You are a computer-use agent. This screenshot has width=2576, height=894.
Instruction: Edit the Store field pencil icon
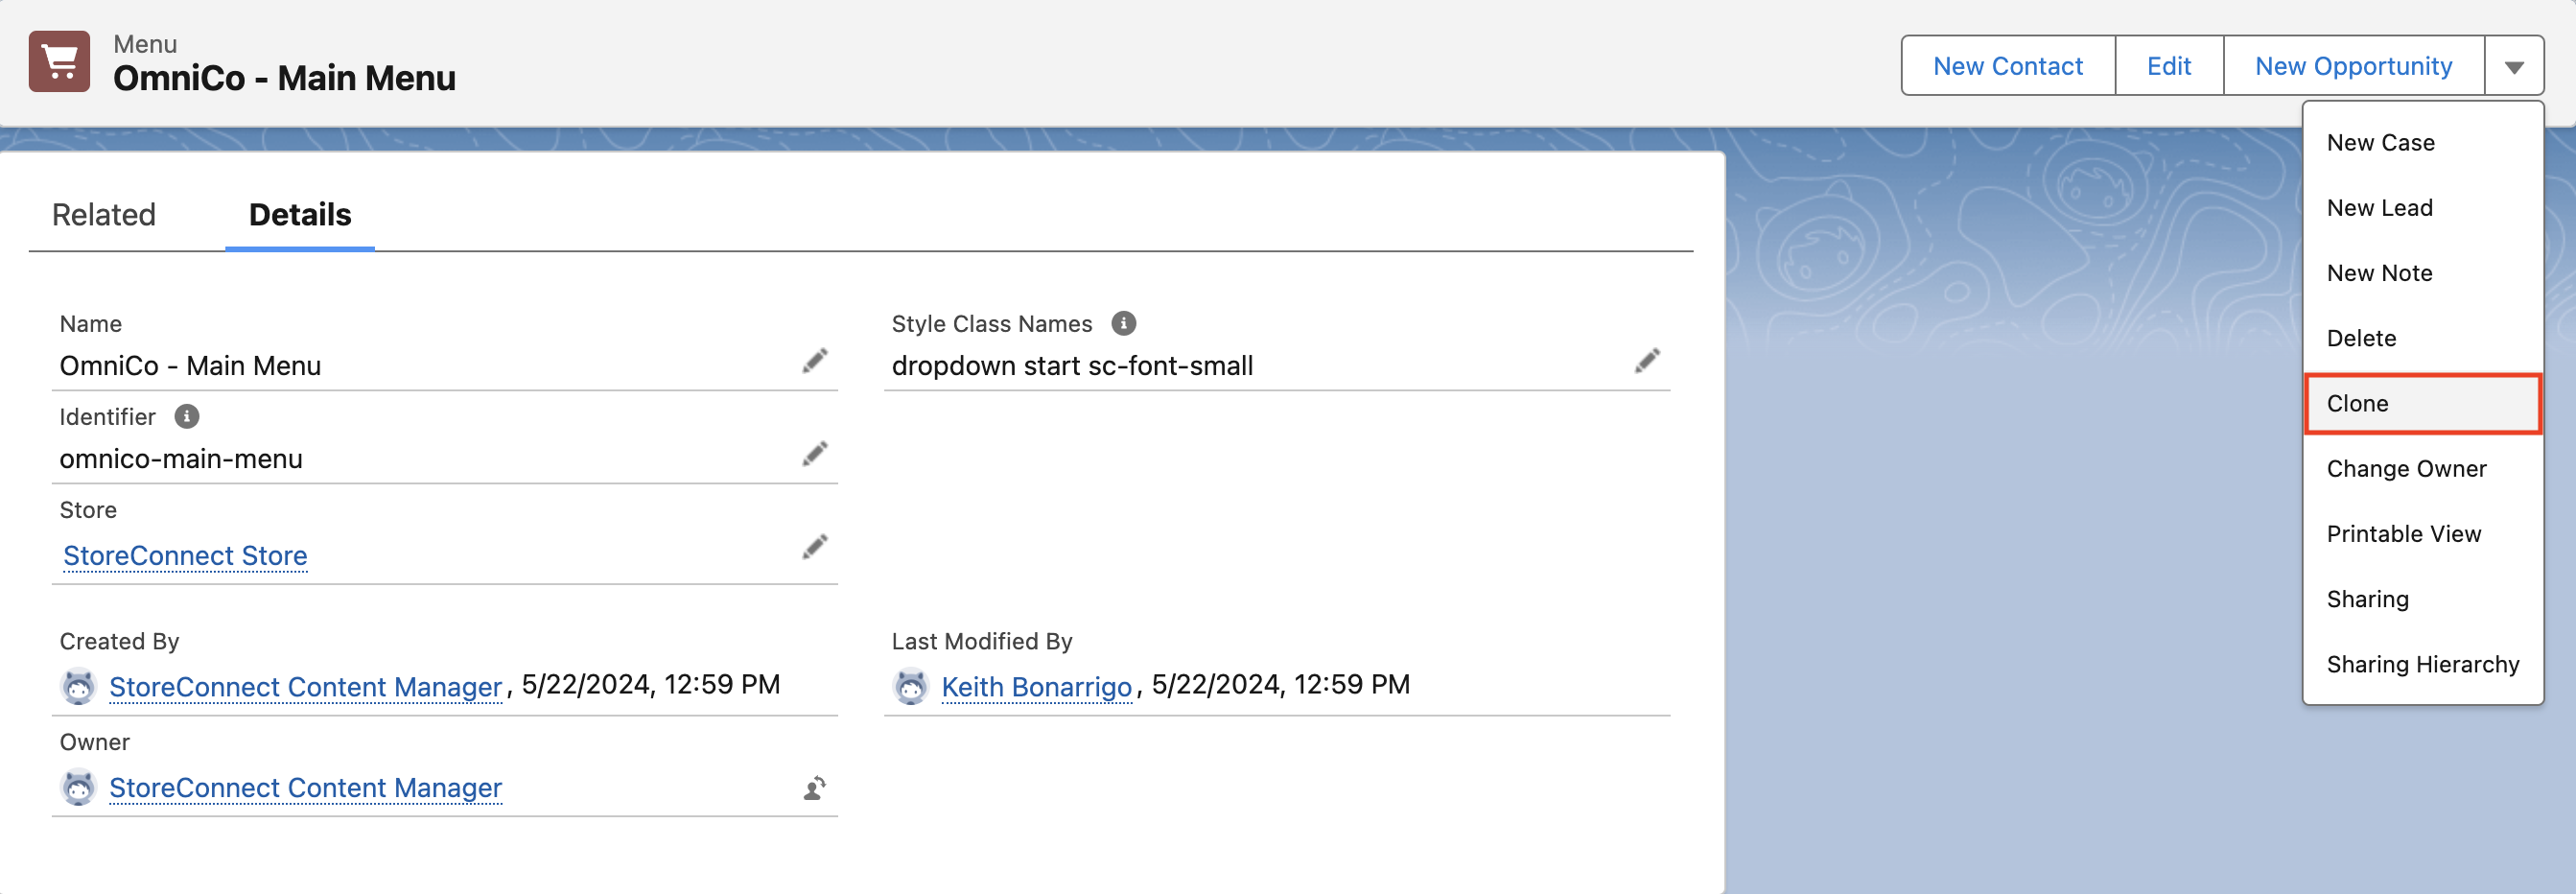(815, 547)
